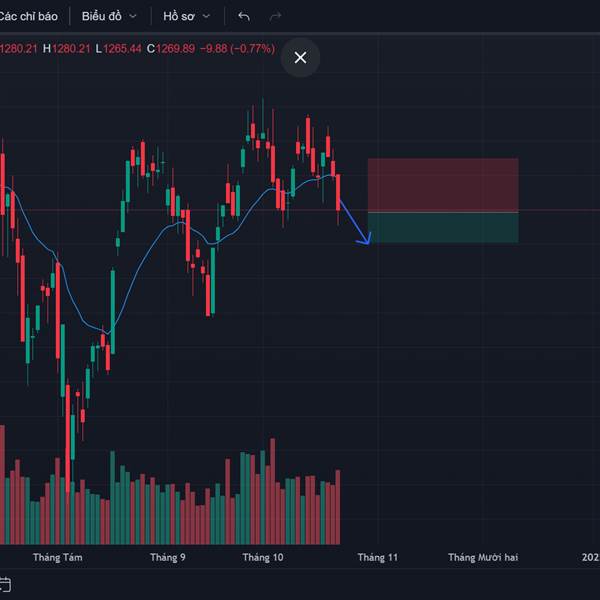Open the go-to-date calendar icon
This screenshot has height=600, width=600.
[x=5, y=585]
